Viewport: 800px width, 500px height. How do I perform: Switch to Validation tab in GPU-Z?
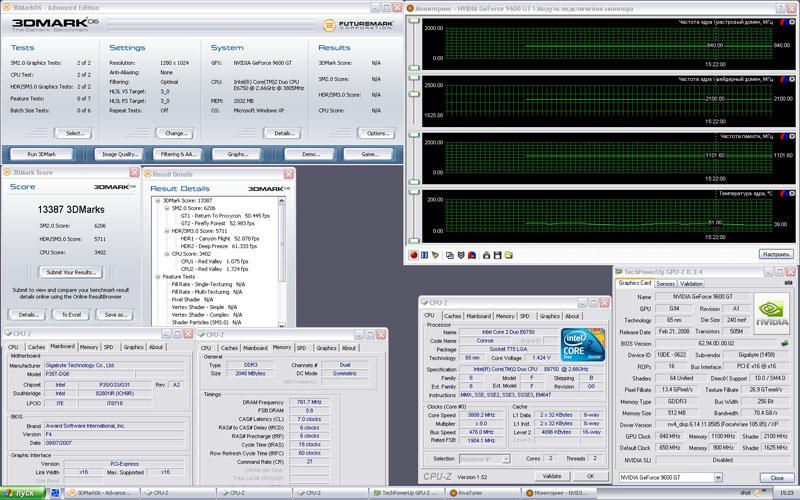tap(691, 284)
